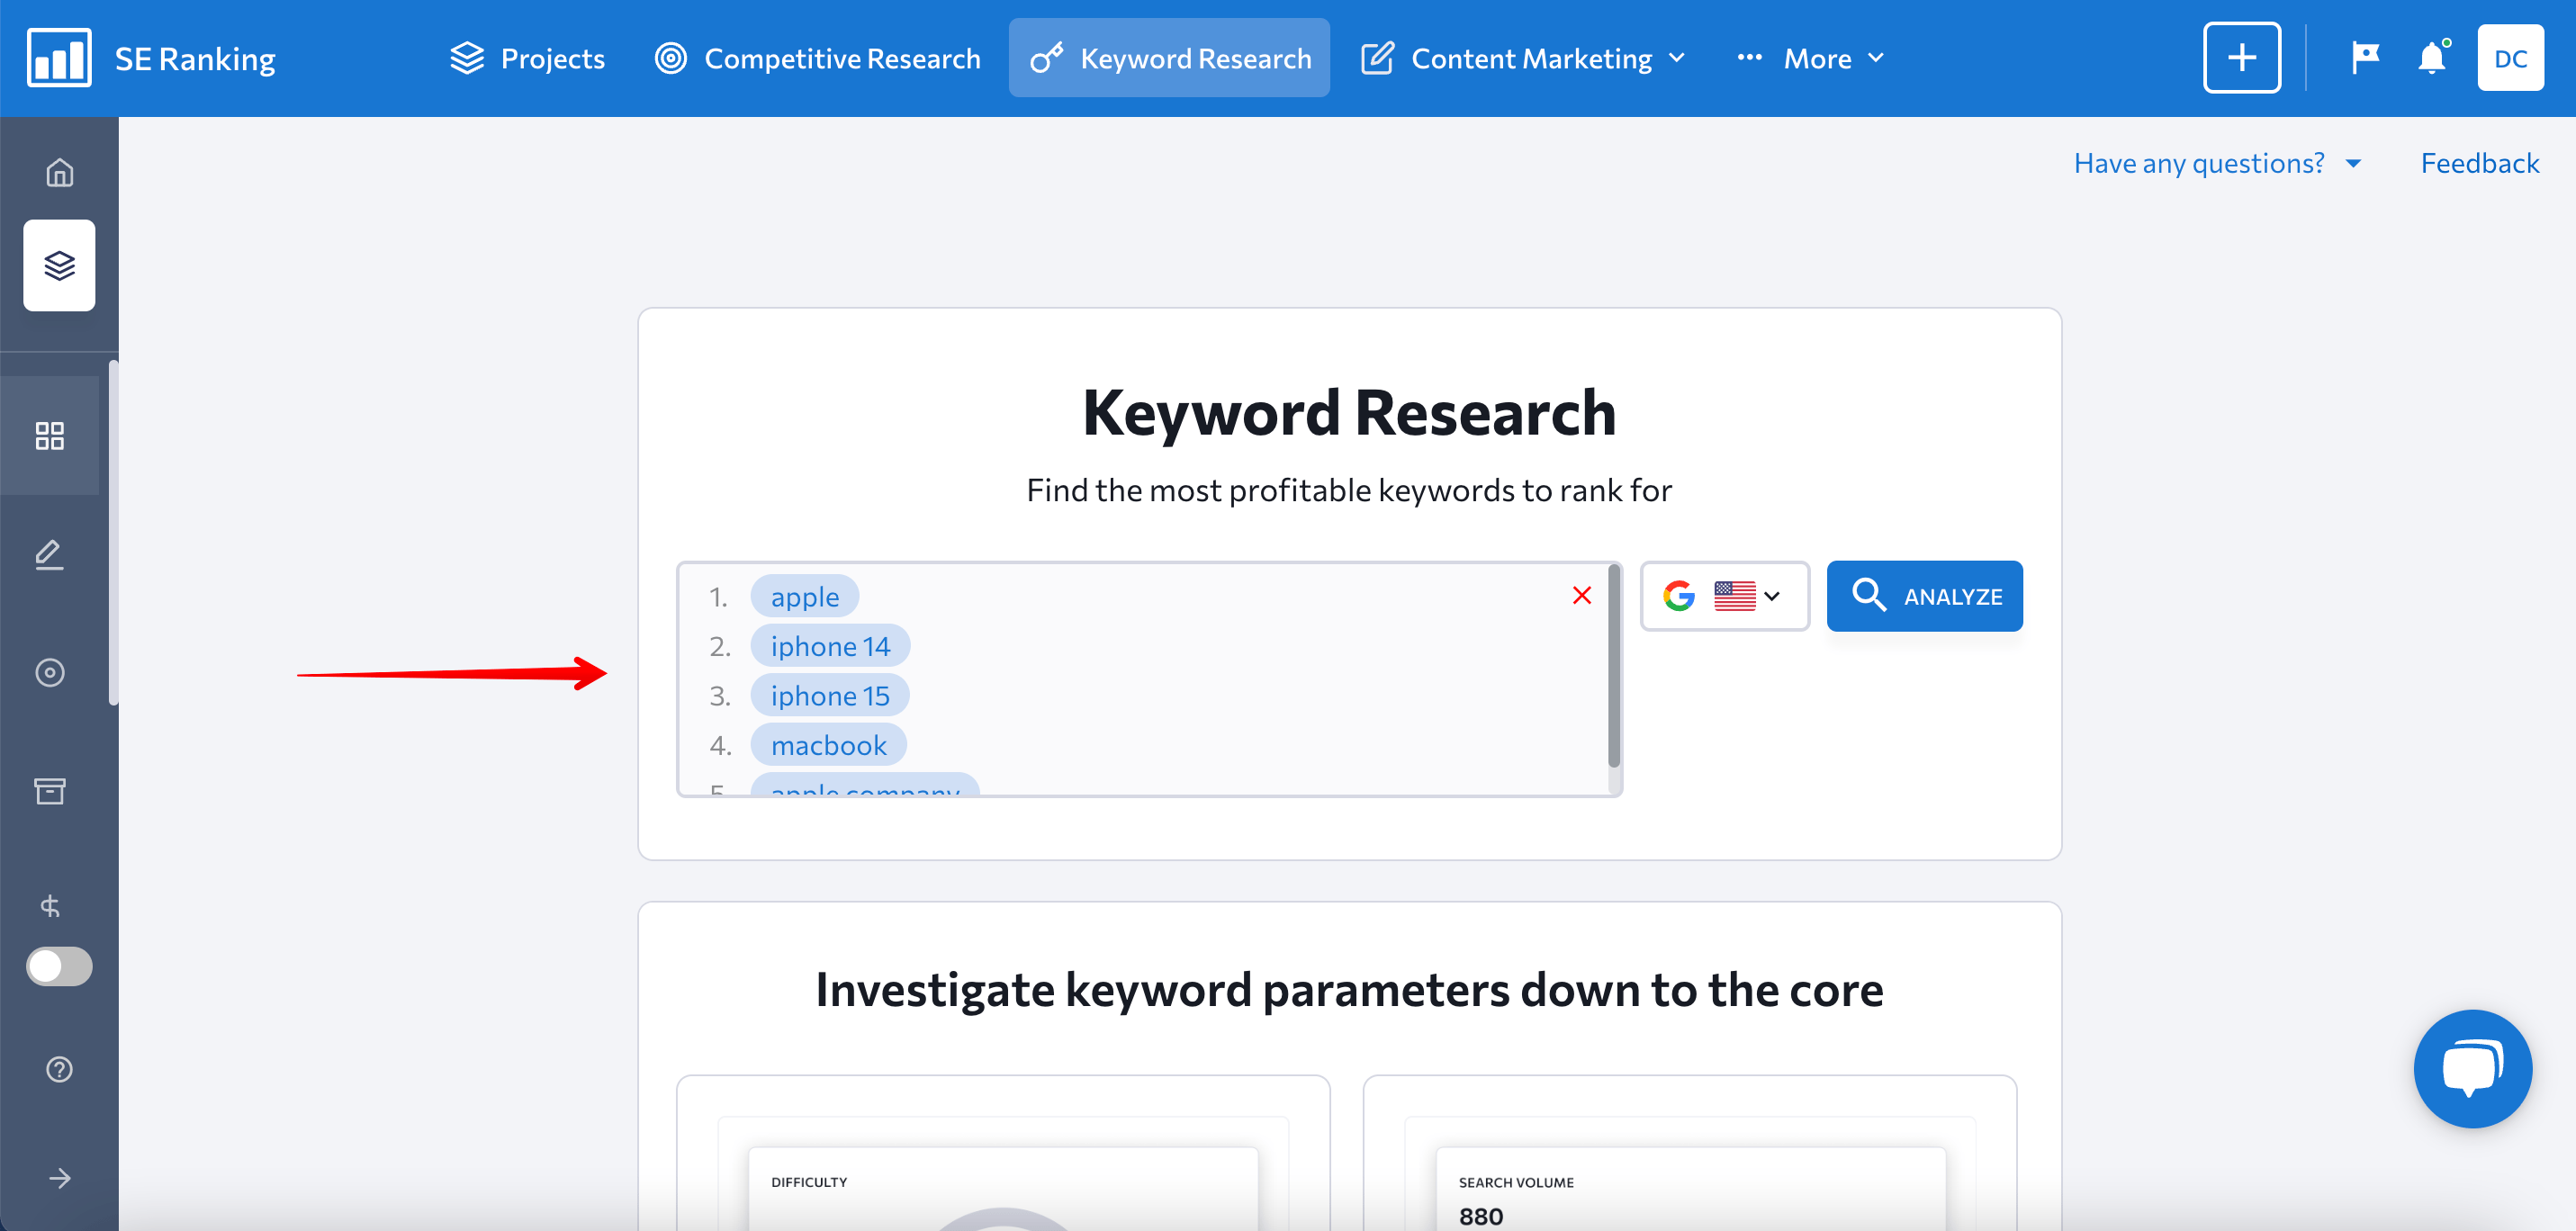Expand the search engine region dropdown
This screenshot has width=2576, height=1231.
pos(1724,596)
